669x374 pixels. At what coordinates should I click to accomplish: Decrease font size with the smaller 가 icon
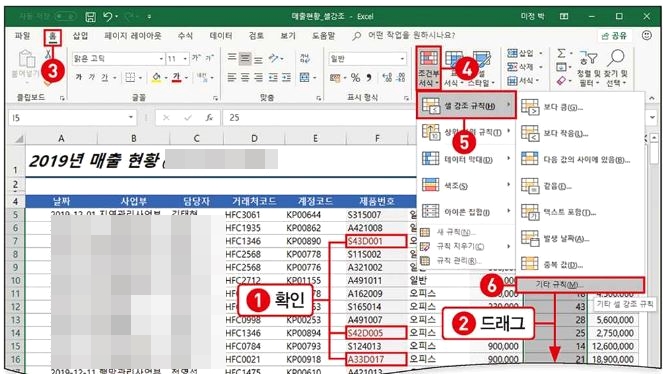(x=209, y=58)
